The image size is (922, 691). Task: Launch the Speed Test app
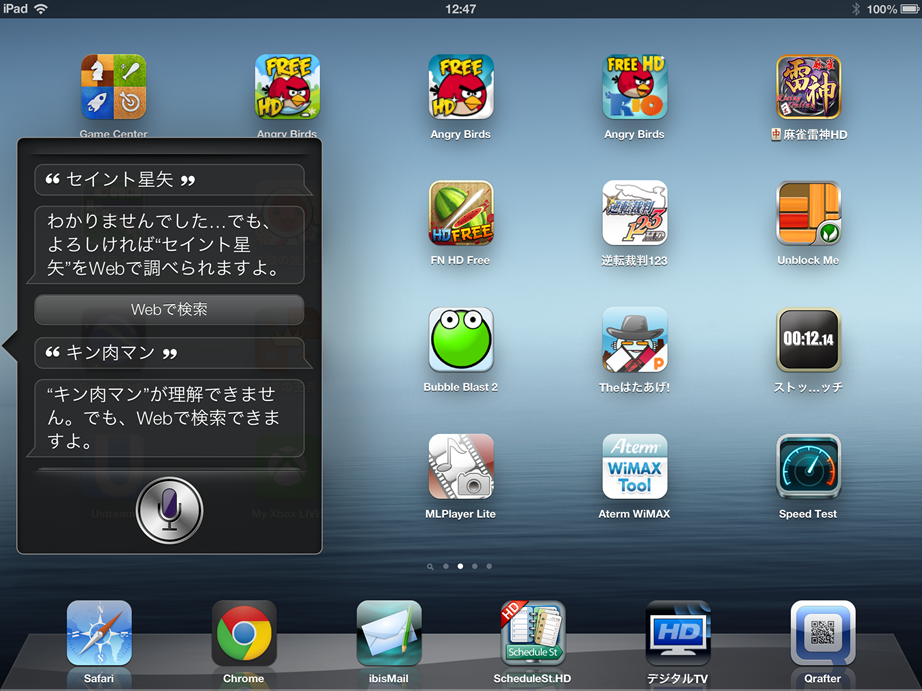tap(809, 466)
